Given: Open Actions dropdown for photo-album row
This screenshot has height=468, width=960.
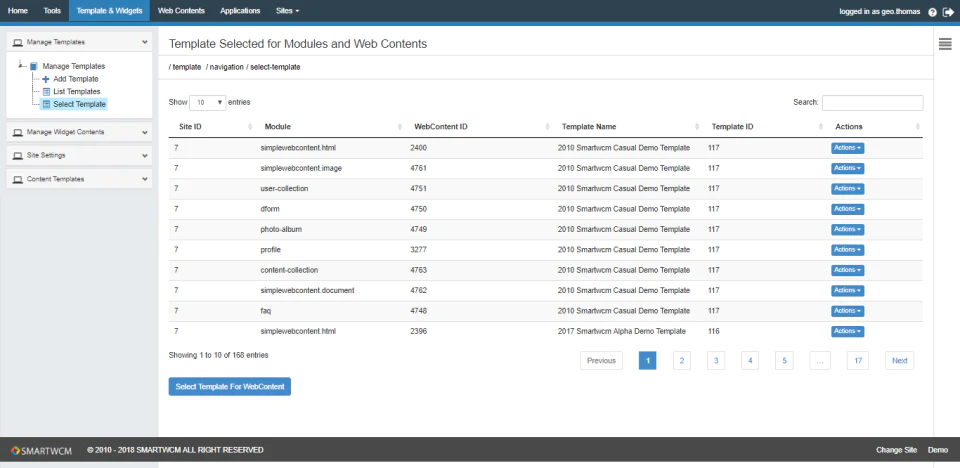Looking at the screenshot, I should click(847, 229).
